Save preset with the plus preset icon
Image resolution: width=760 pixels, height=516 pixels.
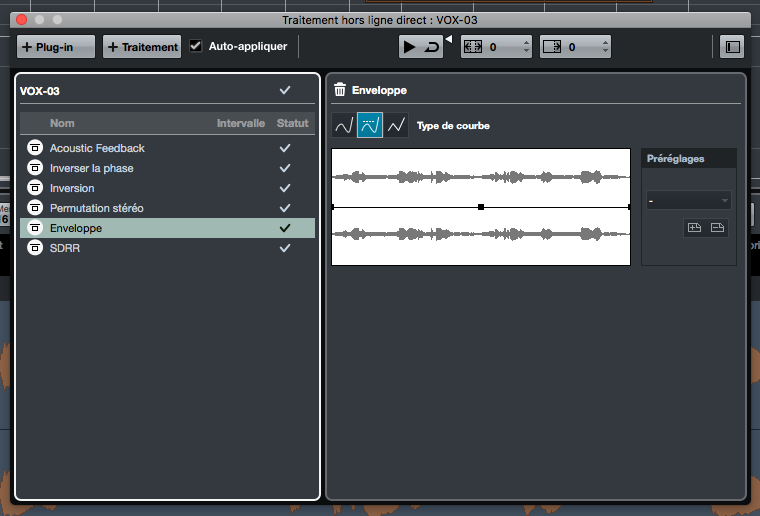tap(694, 227)
